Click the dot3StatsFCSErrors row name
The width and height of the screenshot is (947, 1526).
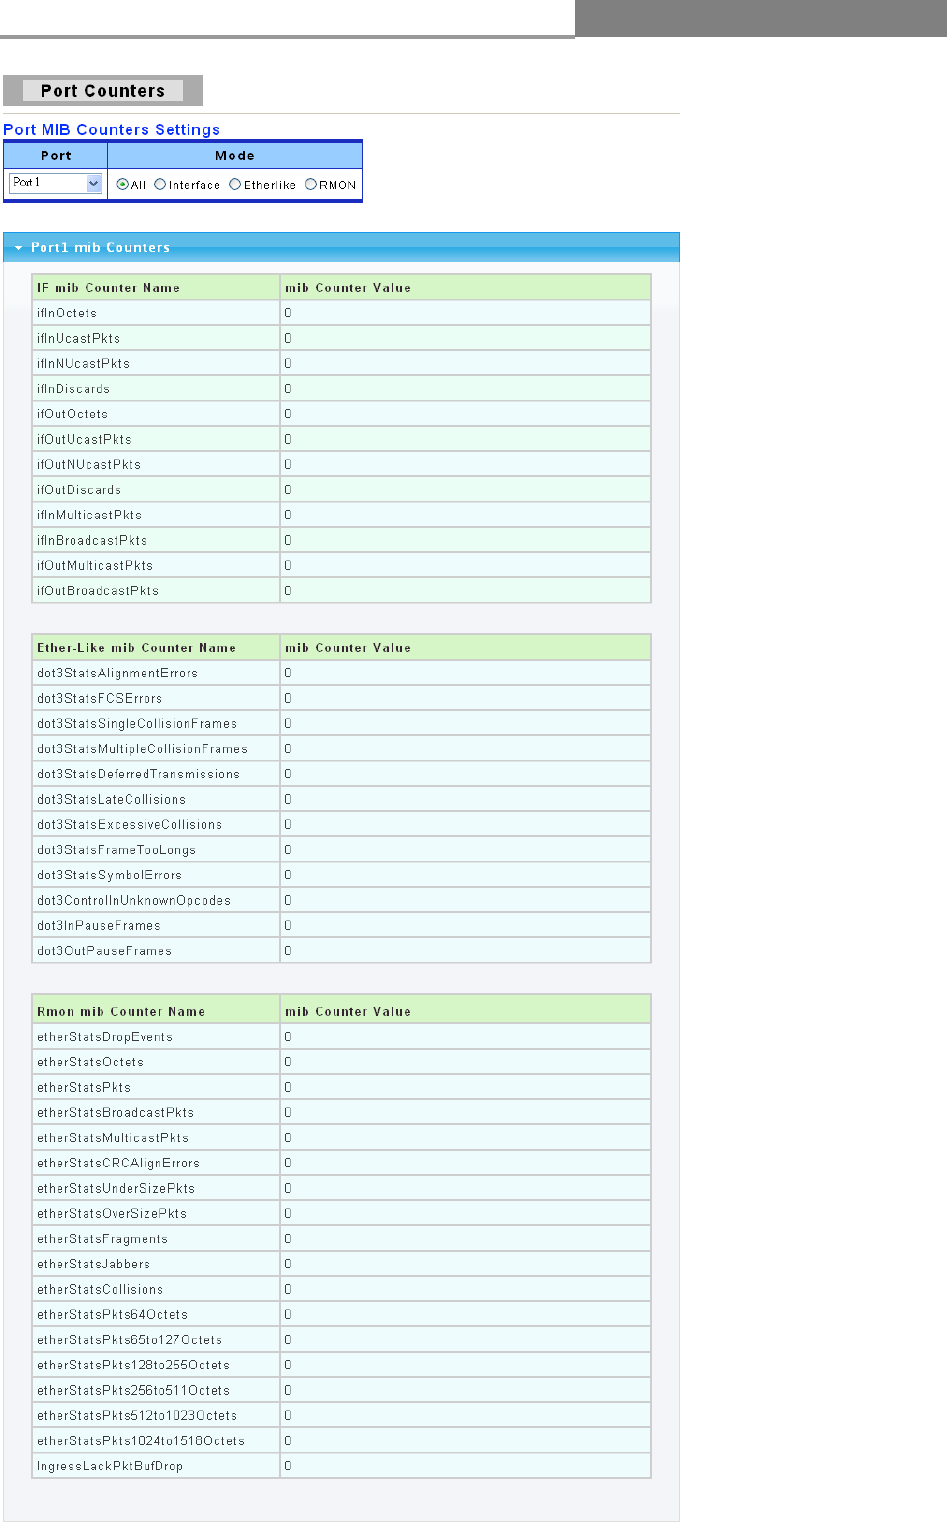(99, 698)
